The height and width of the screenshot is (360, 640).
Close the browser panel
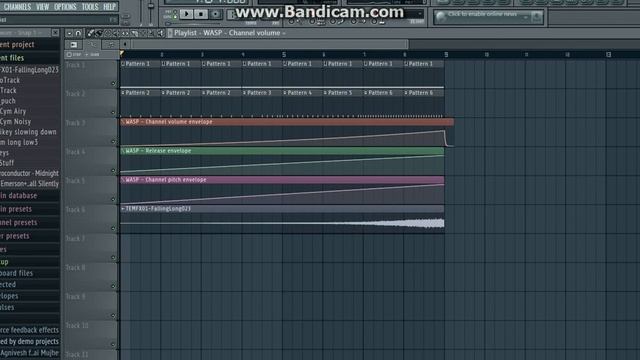click(x=55, y=33)
